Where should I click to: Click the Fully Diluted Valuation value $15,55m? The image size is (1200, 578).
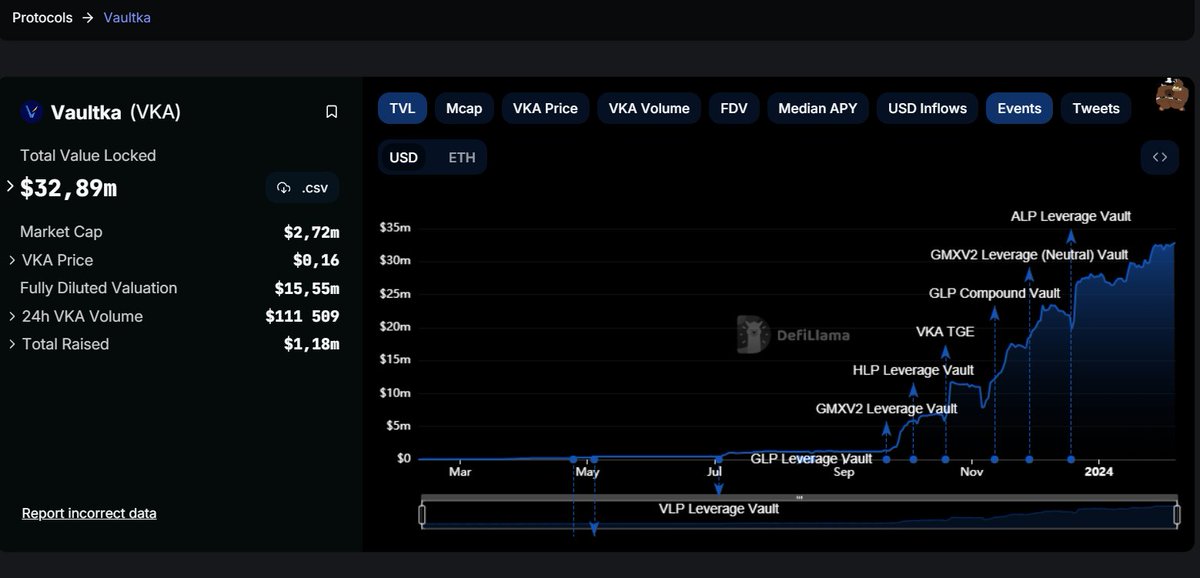click(x=307, y=288)
